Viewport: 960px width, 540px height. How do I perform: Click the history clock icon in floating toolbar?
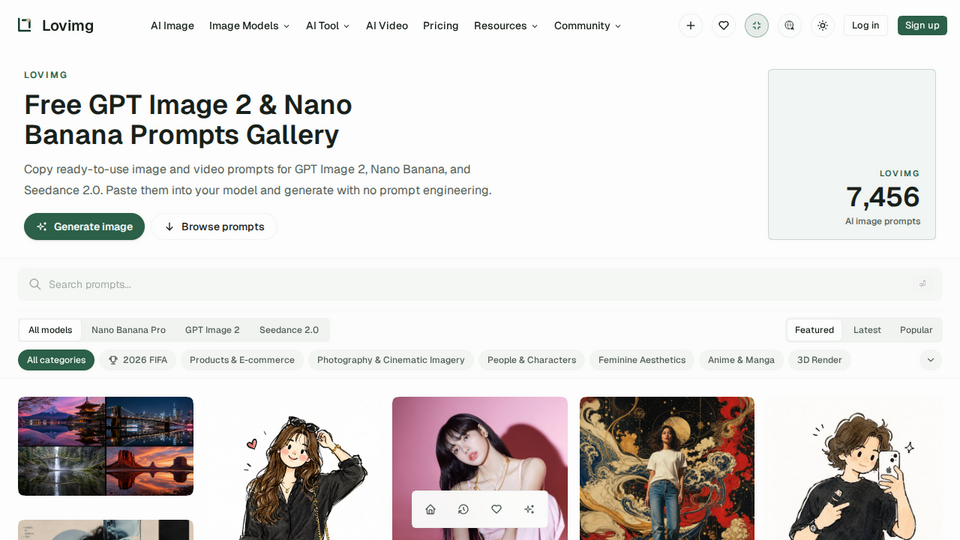click(463, 509)
